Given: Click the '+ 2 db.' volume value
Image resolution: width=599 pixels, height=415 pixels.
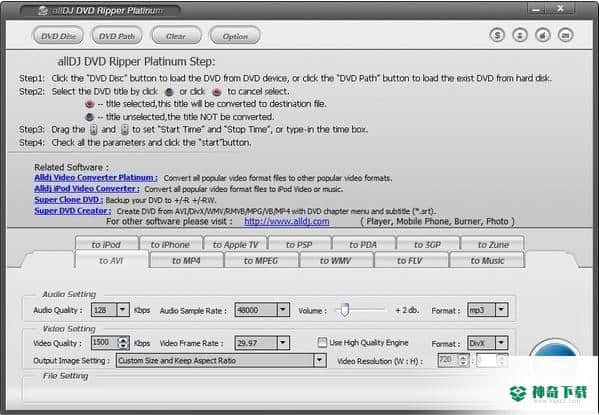Looking at the screenshot, I should coord(407,310).
